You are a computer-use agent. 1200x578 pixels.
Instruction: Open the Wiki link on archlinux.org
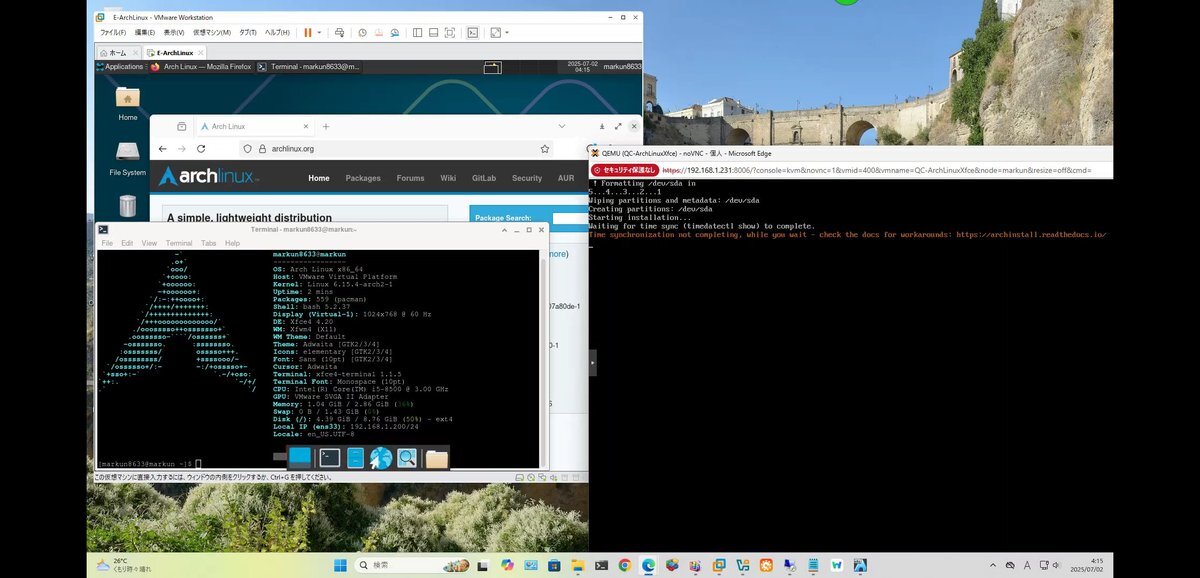pyautogui.click(x=448, y=178)
